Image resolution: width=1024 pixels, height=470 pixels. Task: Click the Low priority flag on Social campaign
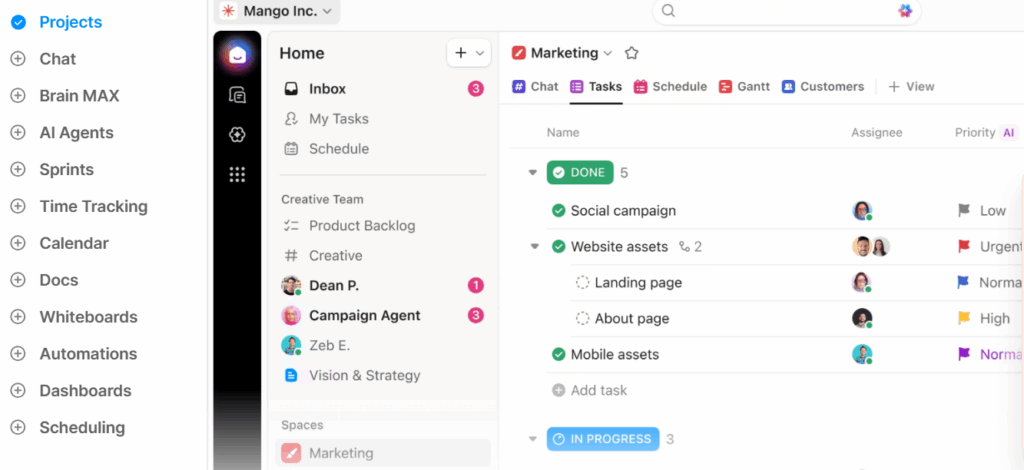pyautogui.click(x=964, y=211)
